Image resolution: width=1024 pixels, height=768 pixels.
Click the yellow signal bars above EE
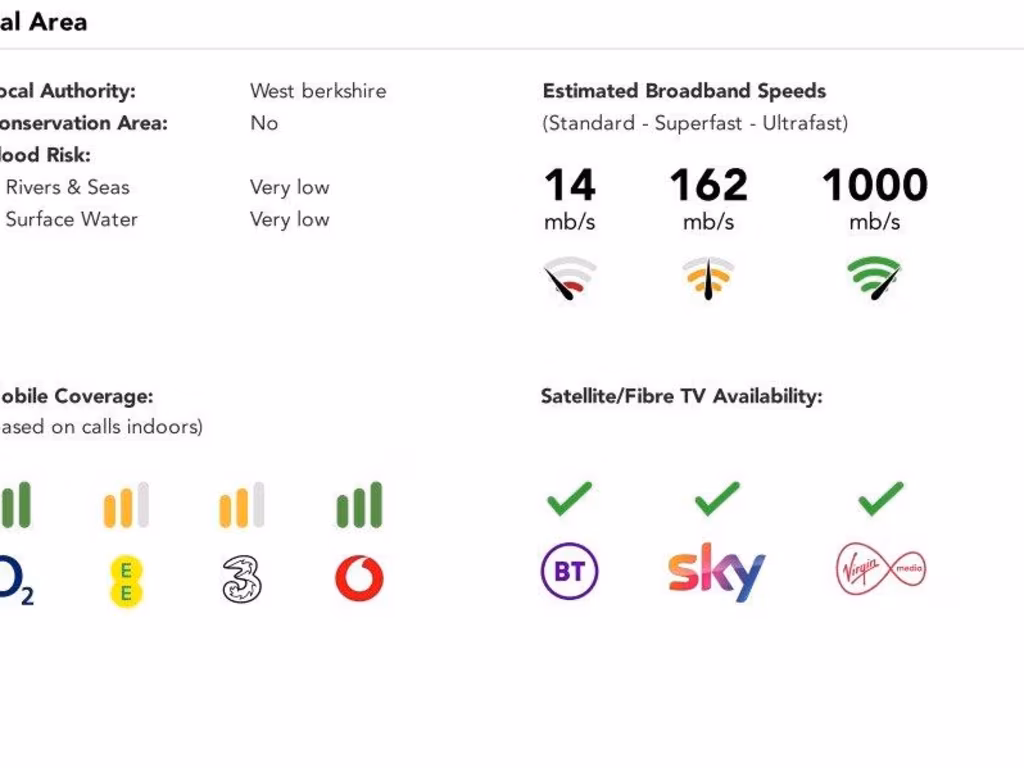tap(126, 505)
